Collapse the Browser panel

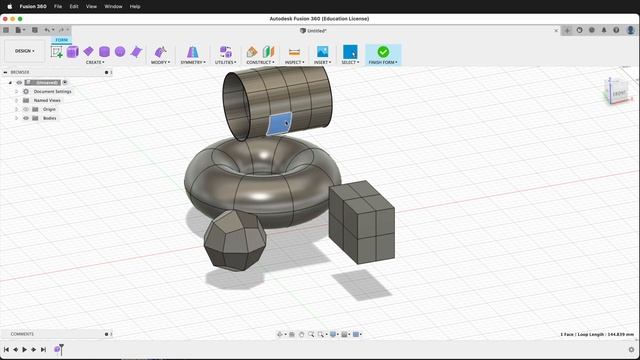point(5,72)
